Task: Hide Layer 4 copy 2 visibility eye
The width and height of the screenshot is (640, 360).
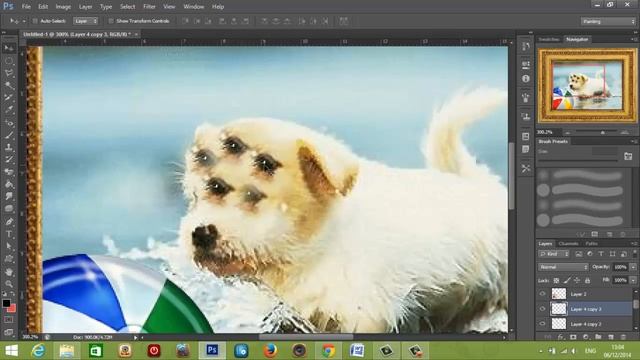Action: click(x=542, y=324)
